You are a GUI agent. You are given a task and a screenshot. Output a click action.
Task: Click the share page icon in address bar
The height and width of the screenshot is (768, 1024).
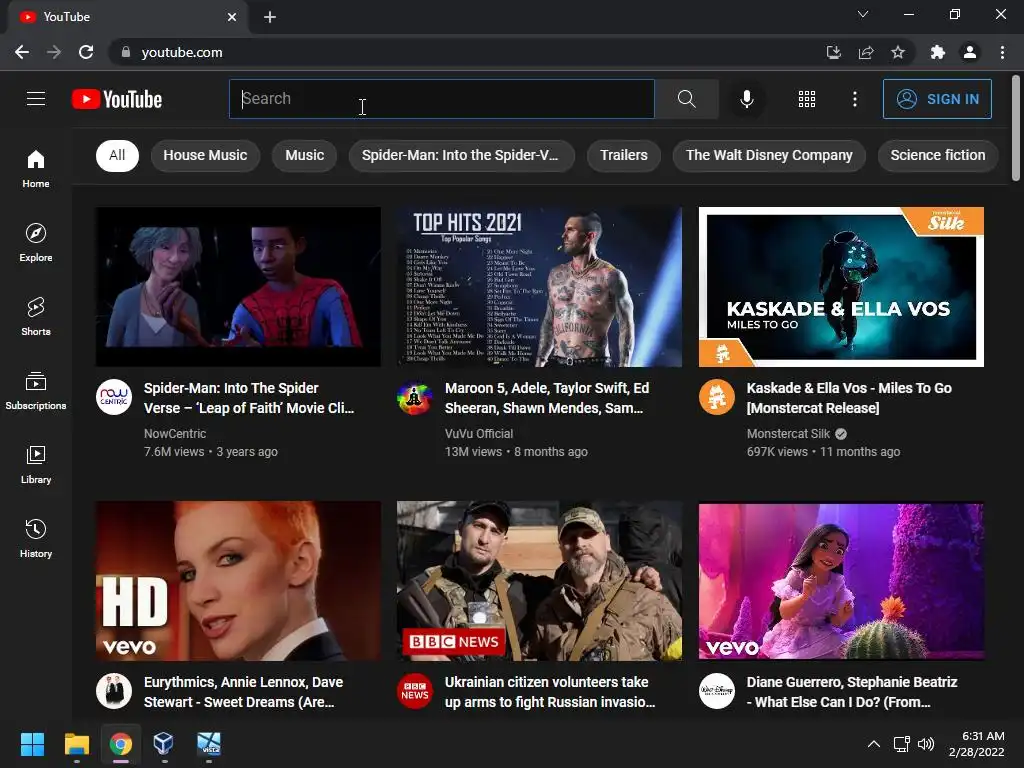click(866, 52)
